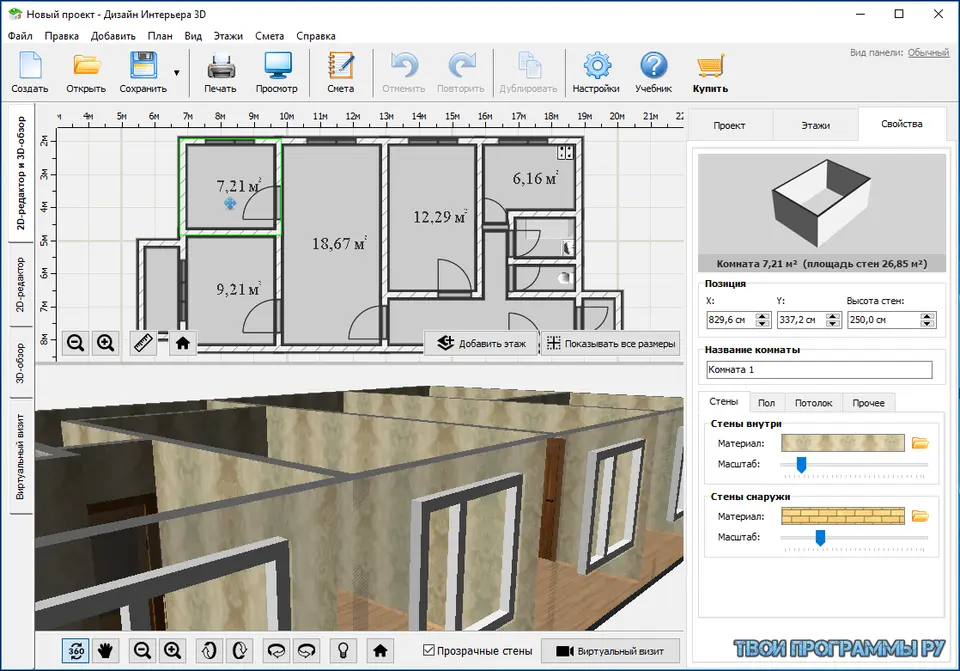Click the Повторить redo arrow
Screen dimensions: 960x671
(460, 72)
